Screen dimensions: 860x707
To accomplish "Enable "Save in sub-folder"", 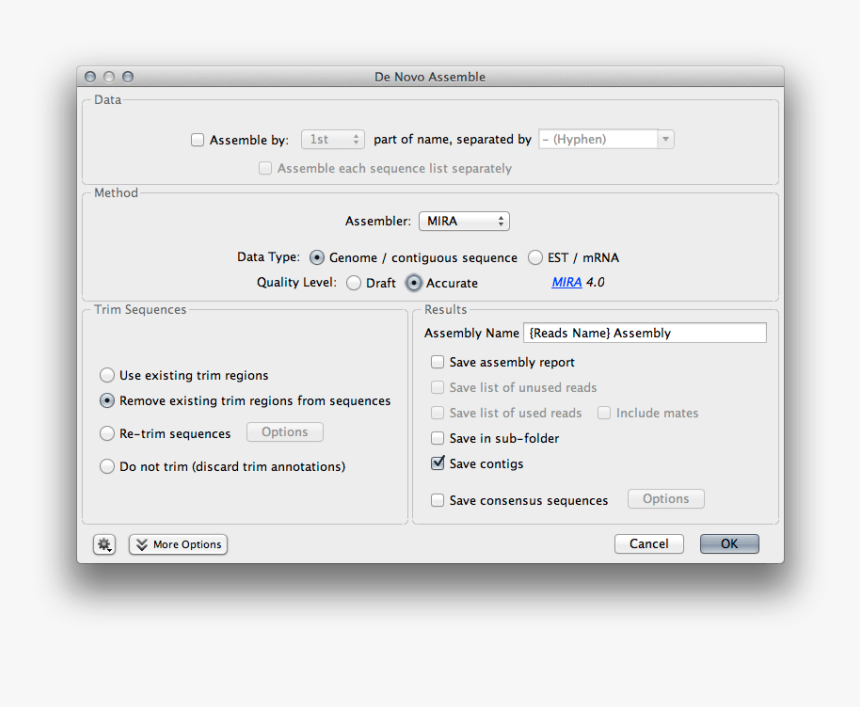I will coord(437,438).
